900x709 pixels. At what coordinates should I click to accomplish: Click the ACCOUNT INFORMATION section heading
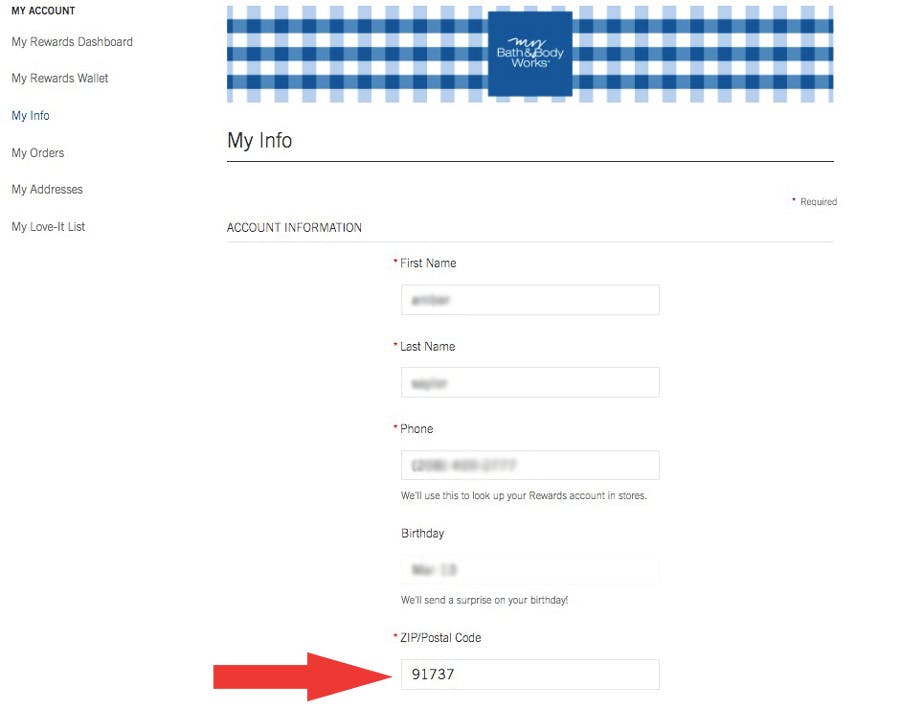(294, 228)
